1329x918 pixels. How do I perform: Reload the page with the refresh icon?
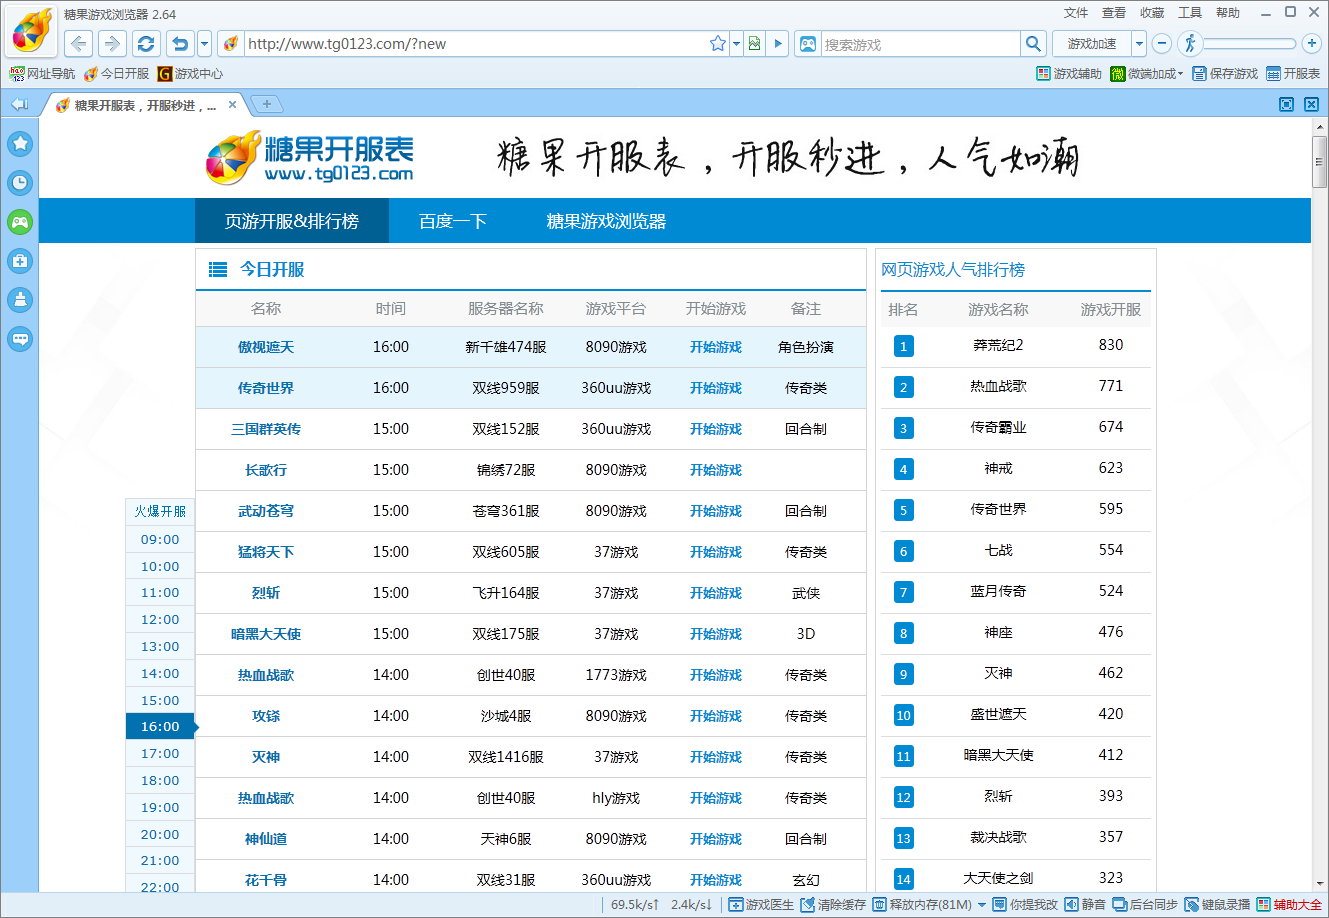coord(146,43)
